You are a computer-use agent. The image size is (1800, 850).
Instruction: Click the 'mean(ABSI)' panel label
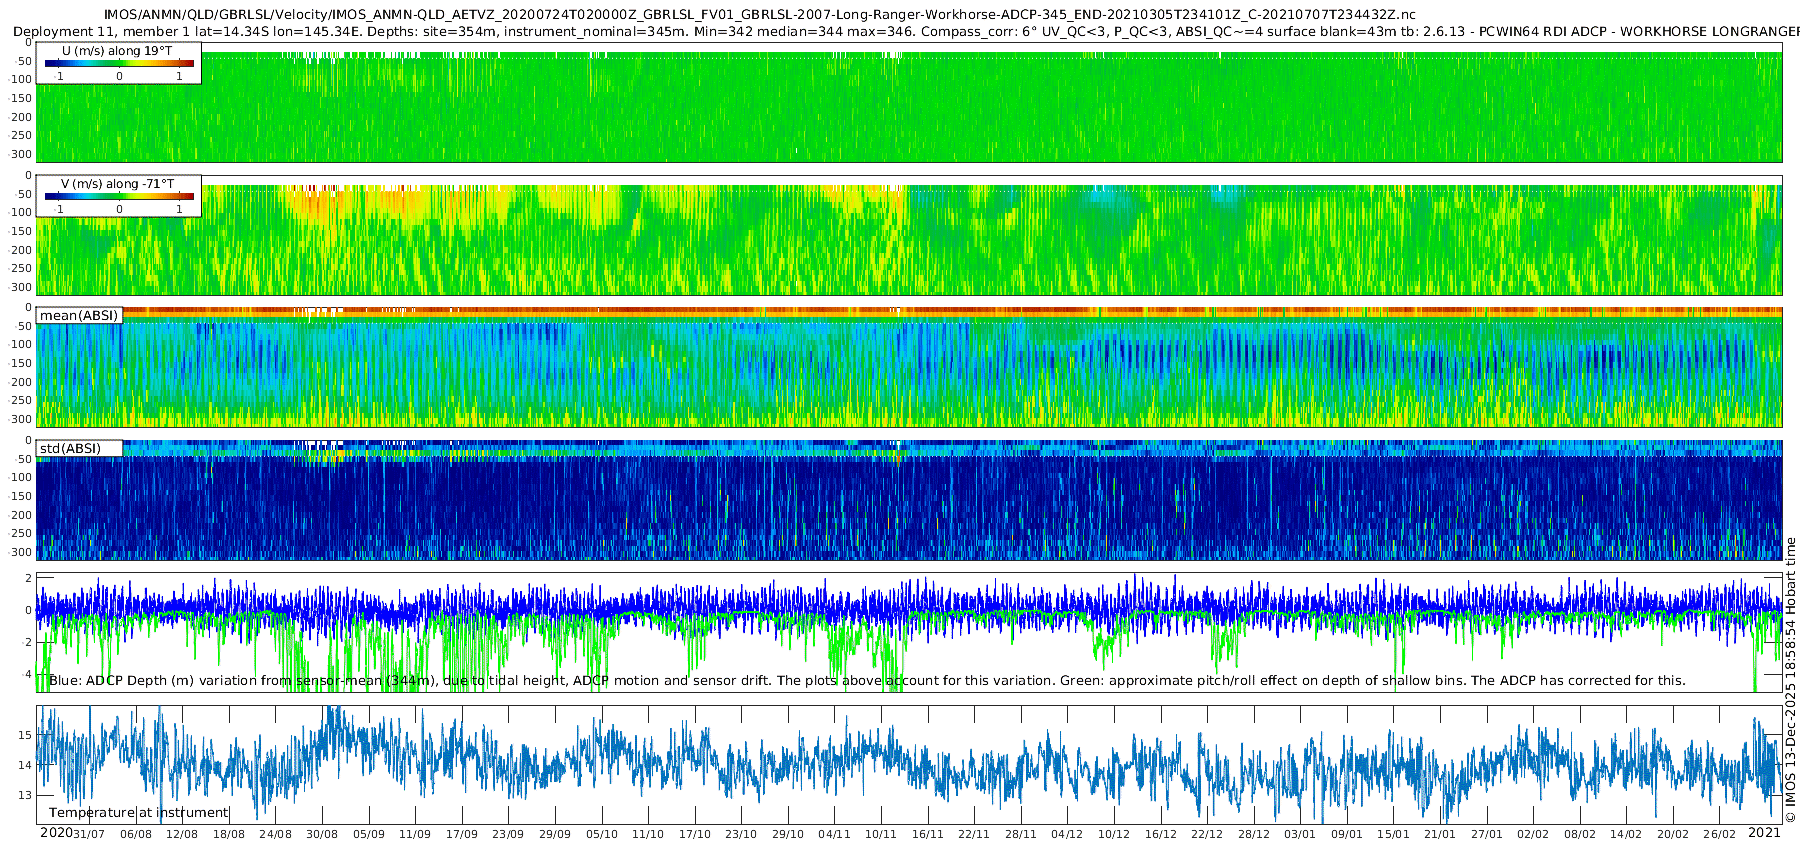click(79, 316)
